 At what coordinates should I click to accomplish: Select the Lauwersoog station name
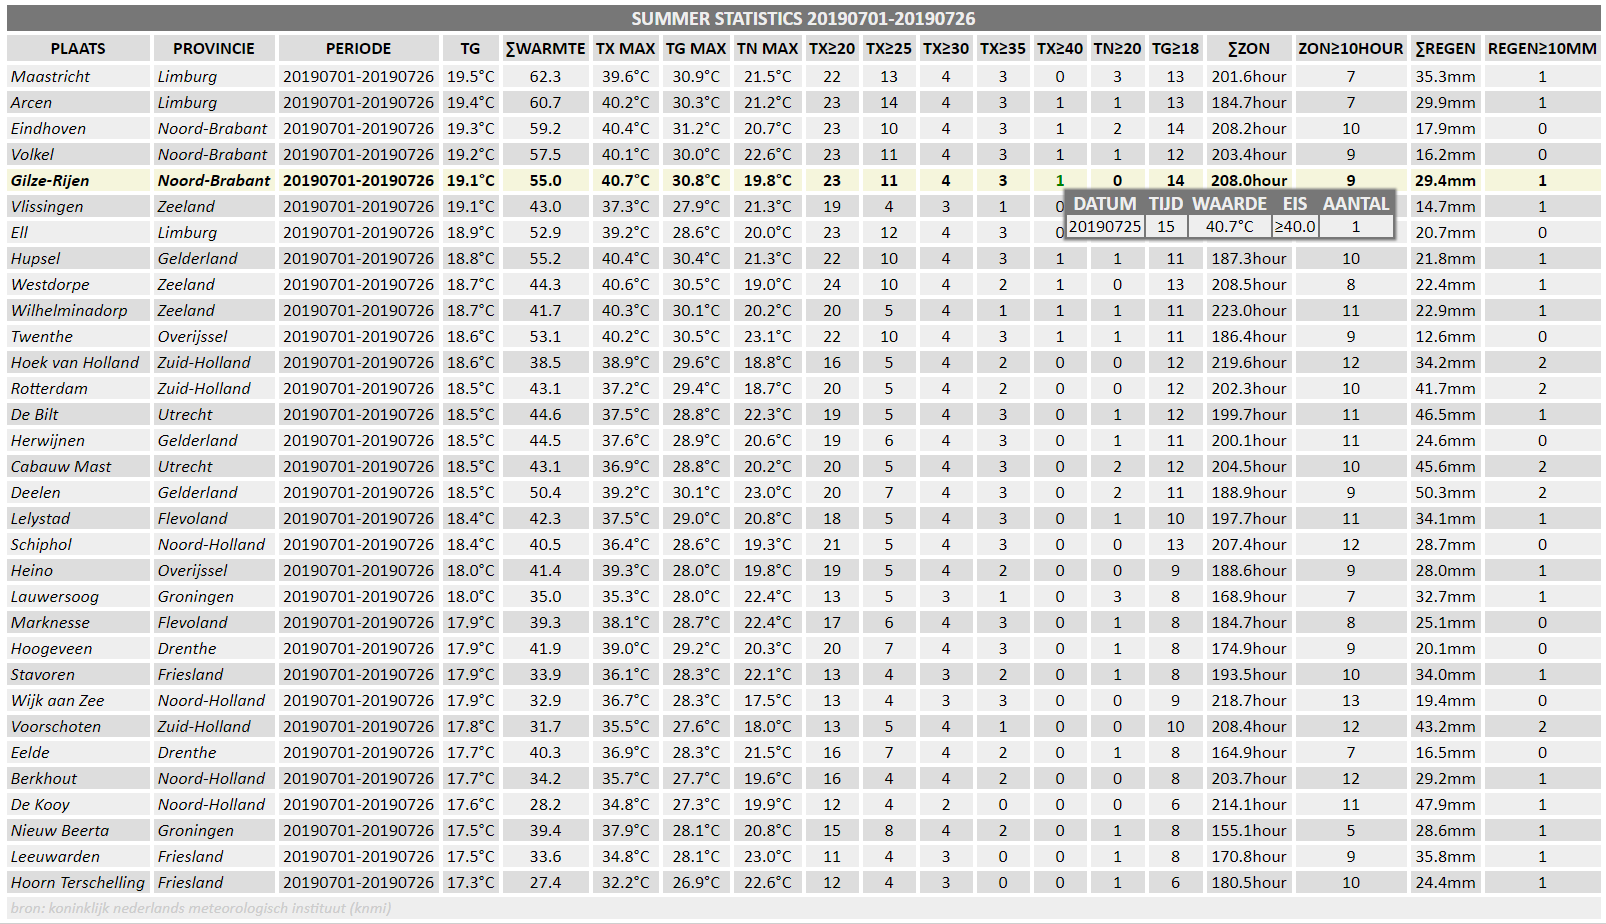pyautogui.click(x=55, y=596)
